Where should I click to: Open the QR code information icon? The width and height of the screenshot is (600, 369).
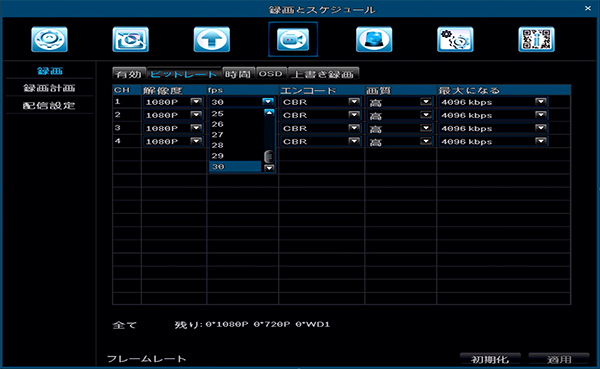pos(536,39)
